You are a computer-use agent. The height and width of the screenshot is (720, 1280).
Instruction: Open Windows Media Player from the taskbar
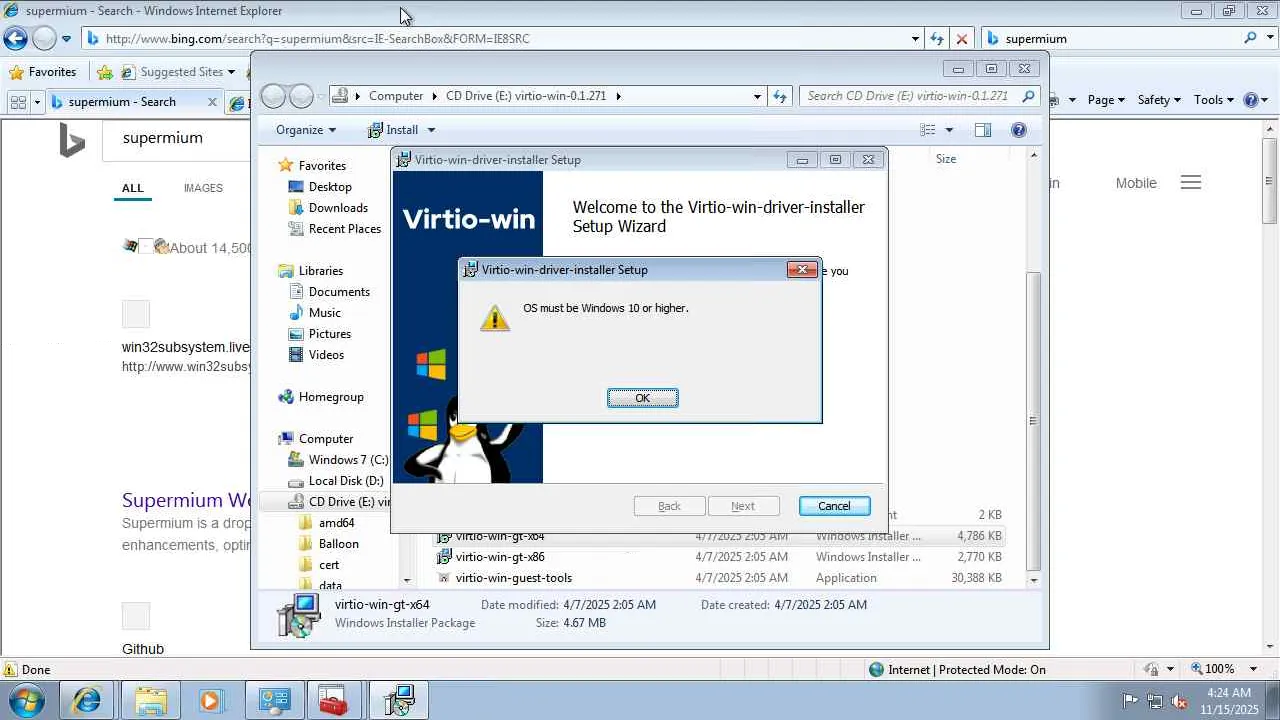(209, 701)
